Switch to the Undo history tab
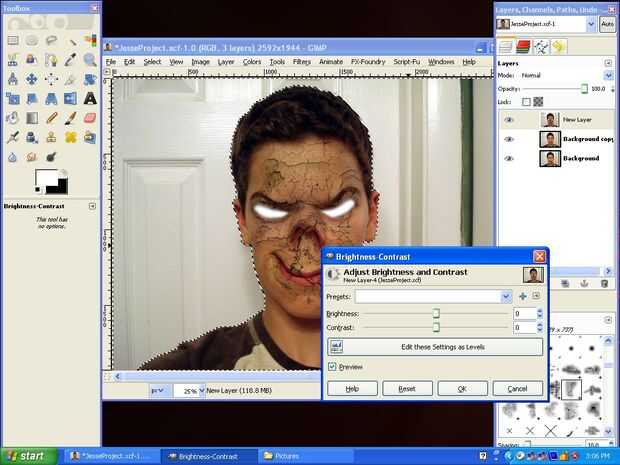The image size is (620, 465). 558,47
